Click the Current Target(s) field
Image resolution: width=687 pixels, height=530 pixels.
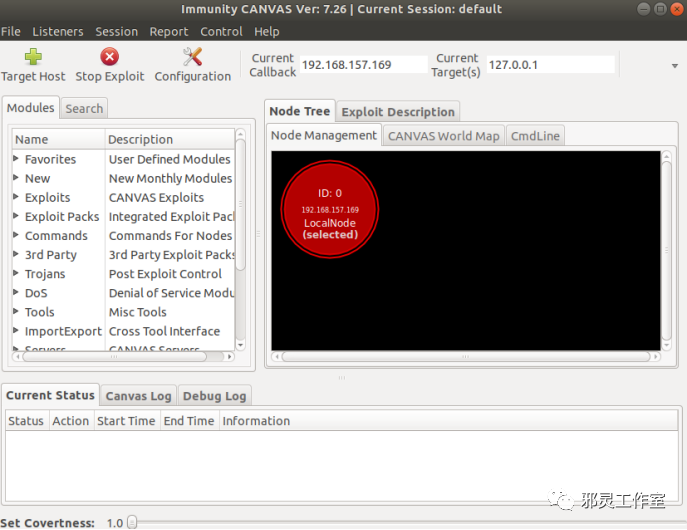pos(551,65)
